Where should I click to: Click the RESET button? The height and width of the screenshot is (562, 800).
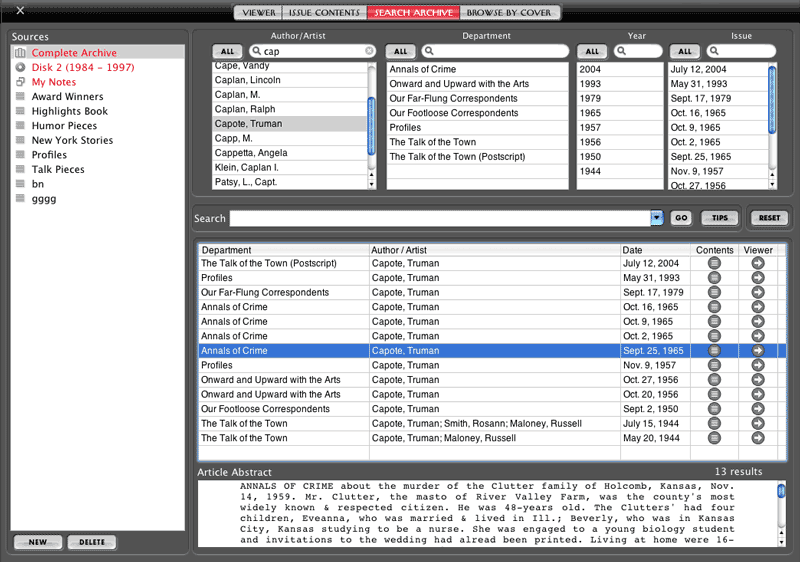pyautogui.click(x=769, y=218)
